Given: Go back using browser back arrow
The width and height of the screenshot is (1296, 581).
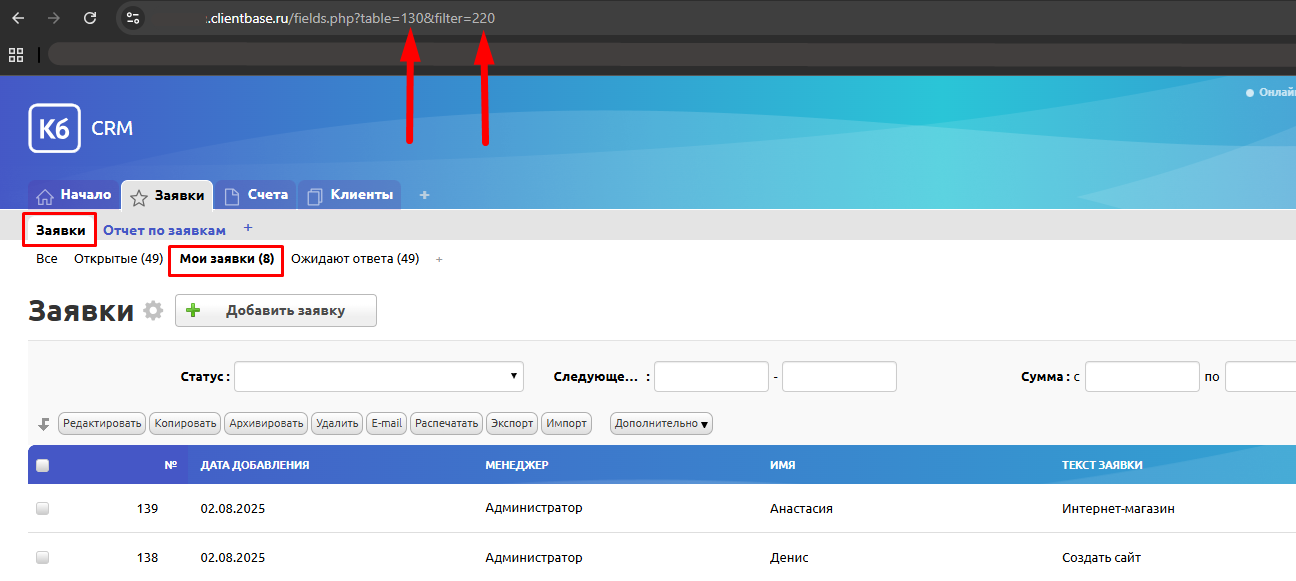Looking at the screenshot, I should 18,18.
